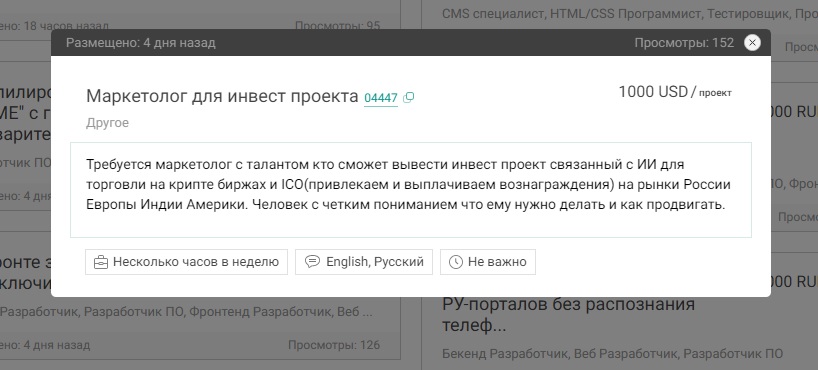This screenshot has width=818, height=370.
Task: Select the Не важно tag
Action: tap(488, 262)
